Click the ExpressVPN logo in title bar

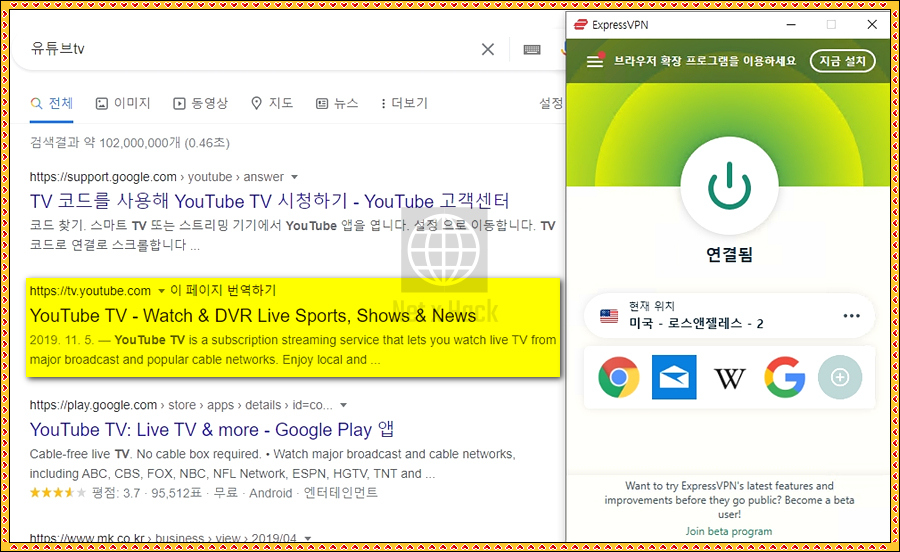click(x=581, y=25)
